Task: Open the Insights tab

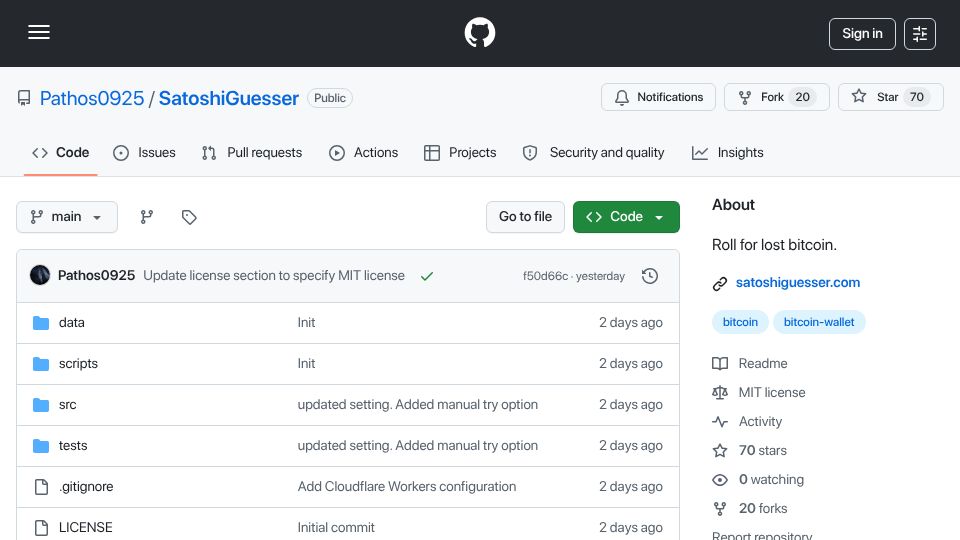Action: pyautogui.click(x=727, y=152)
